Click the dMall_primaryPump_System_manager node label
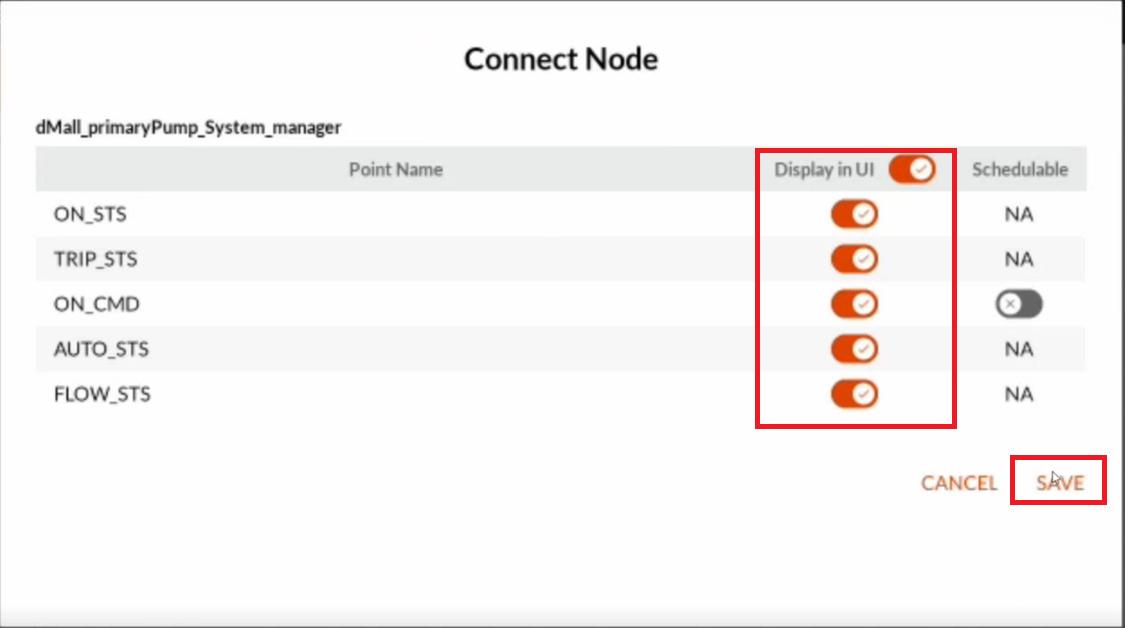Image resolution: width=1128 pixels, height=628 pixels. (188, 127)
